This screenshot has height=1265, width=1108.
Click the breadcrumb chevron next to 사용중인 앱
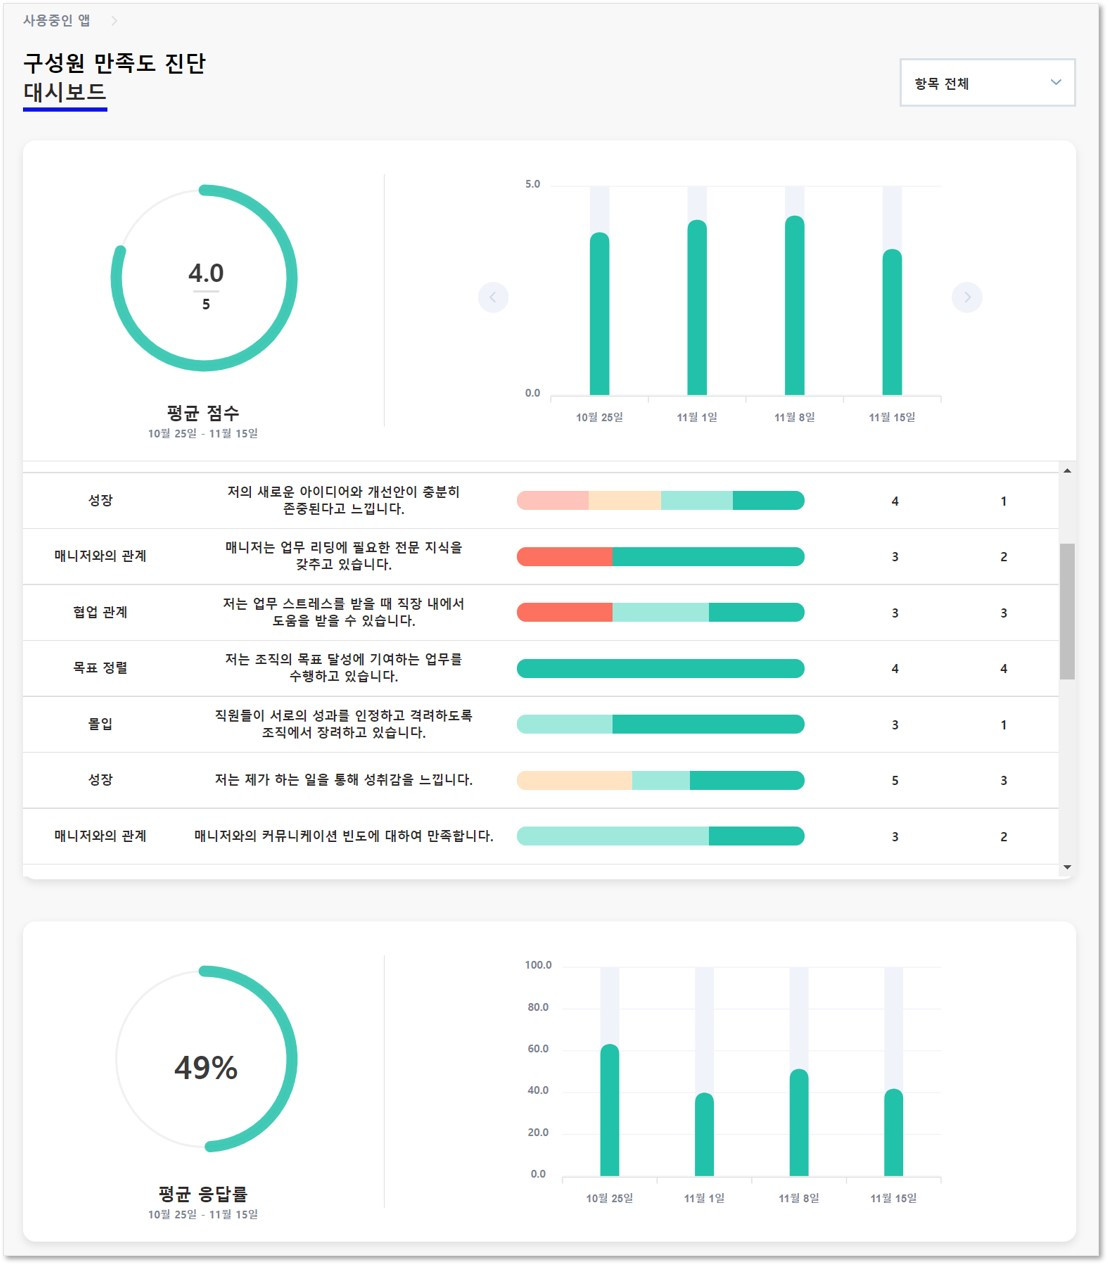(x=115, y=18)
